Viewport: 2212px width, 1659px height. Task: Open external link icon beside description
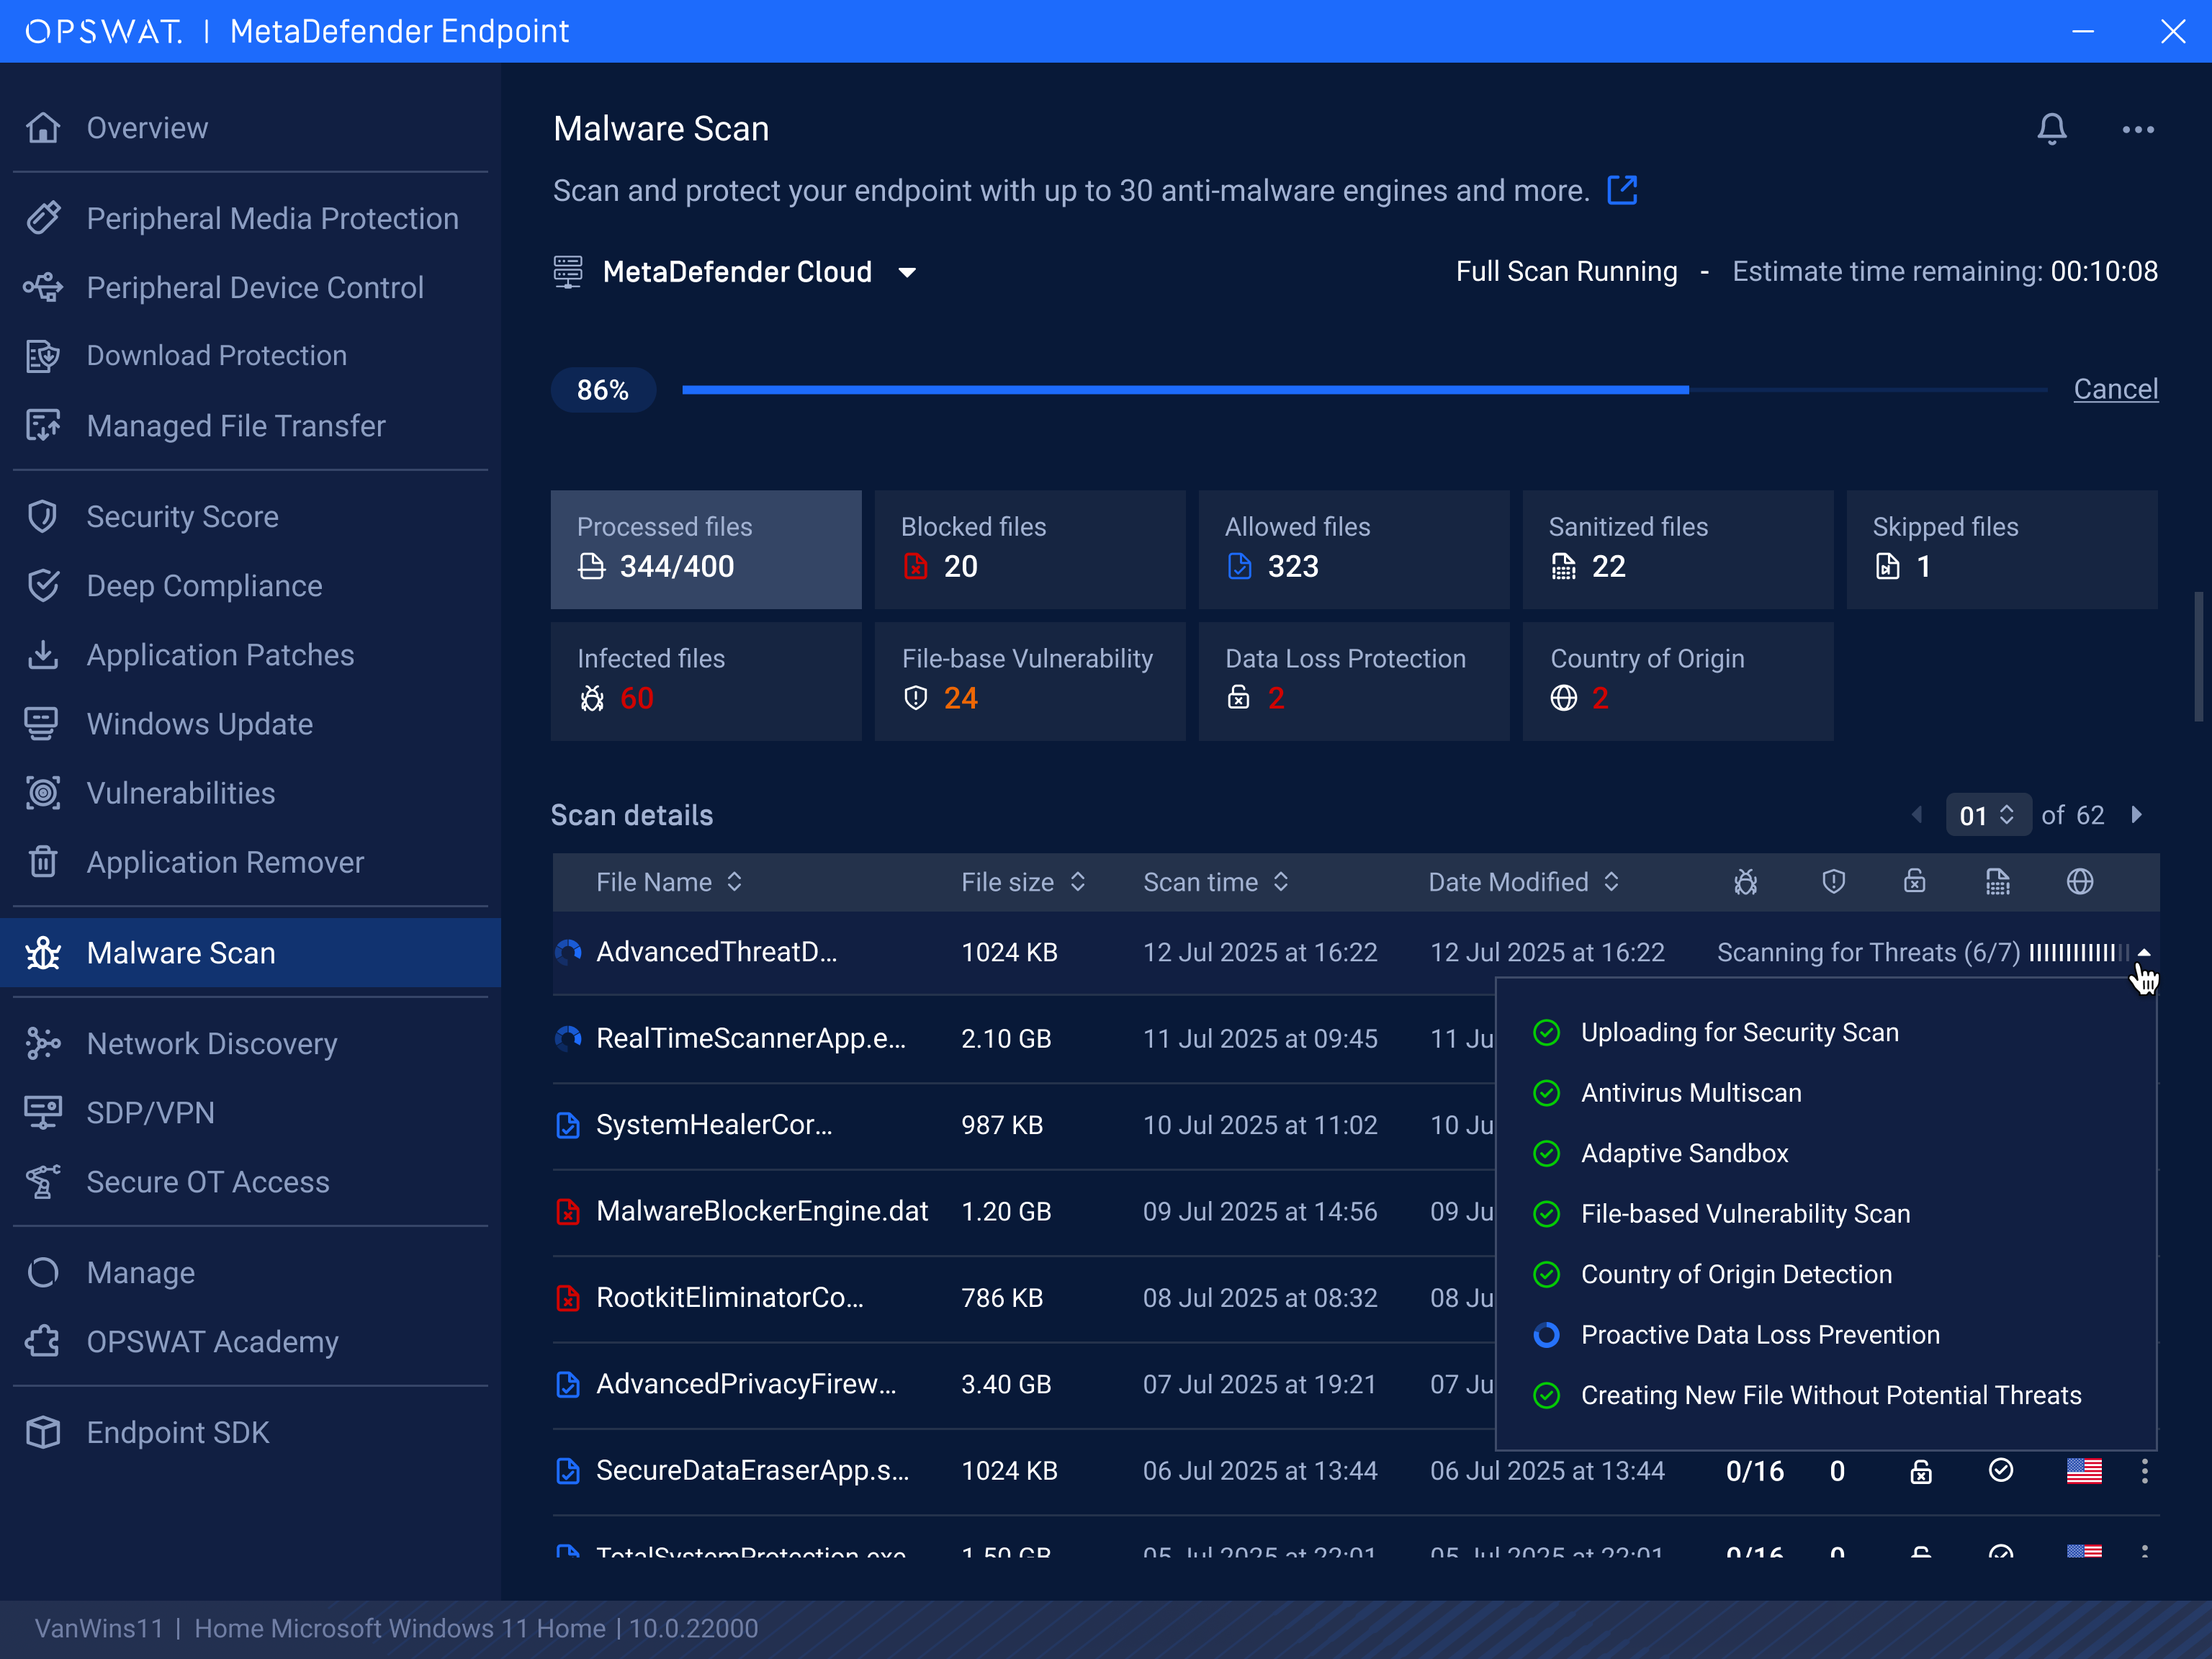point(1622,190)
